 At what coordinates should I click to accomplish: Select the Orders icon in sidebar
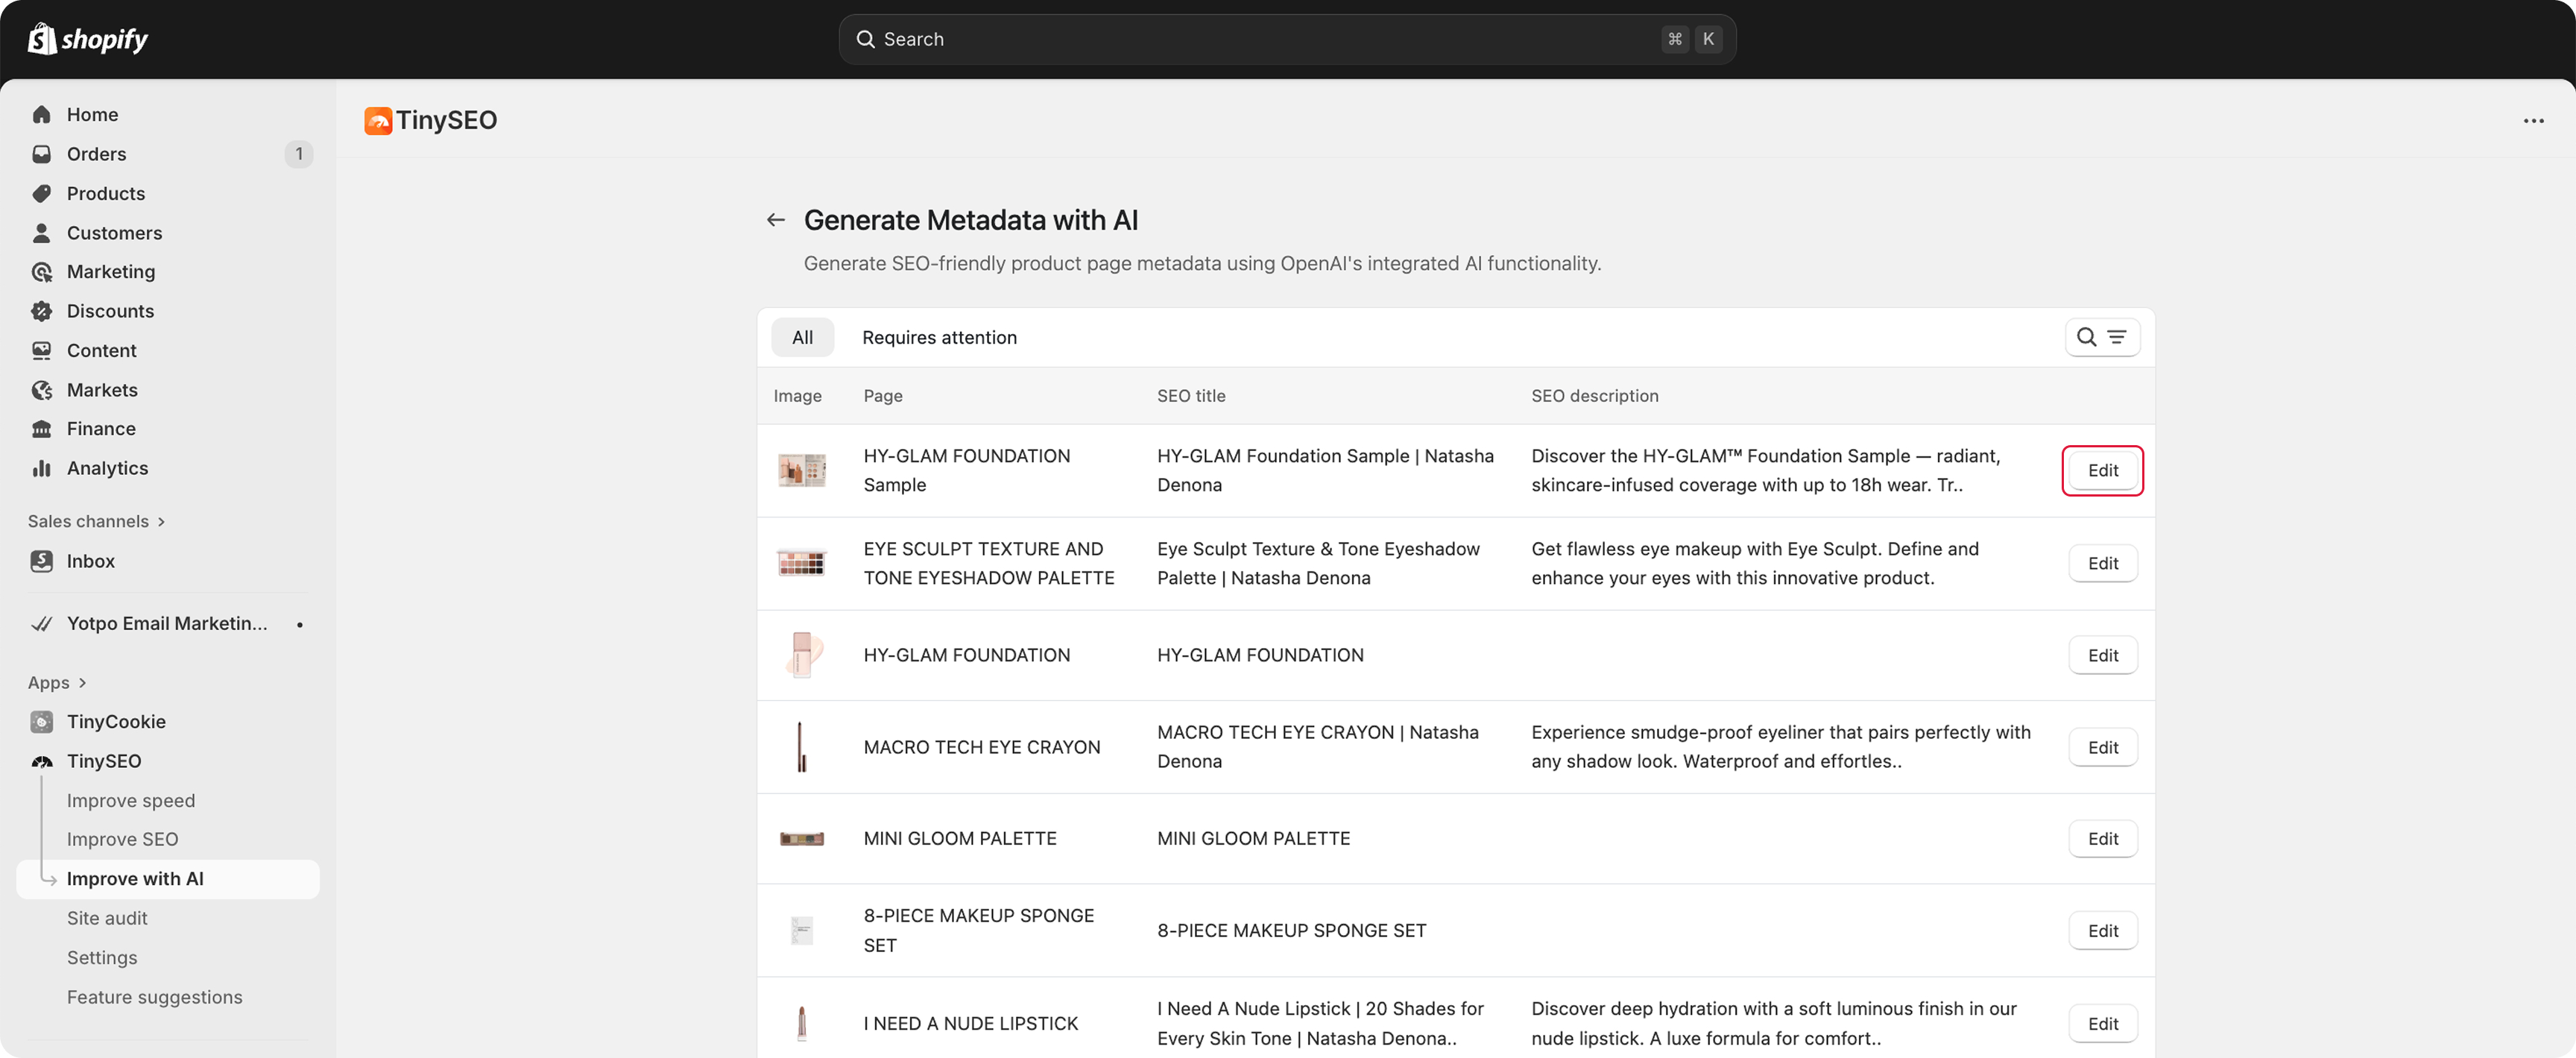click(41, 154)
